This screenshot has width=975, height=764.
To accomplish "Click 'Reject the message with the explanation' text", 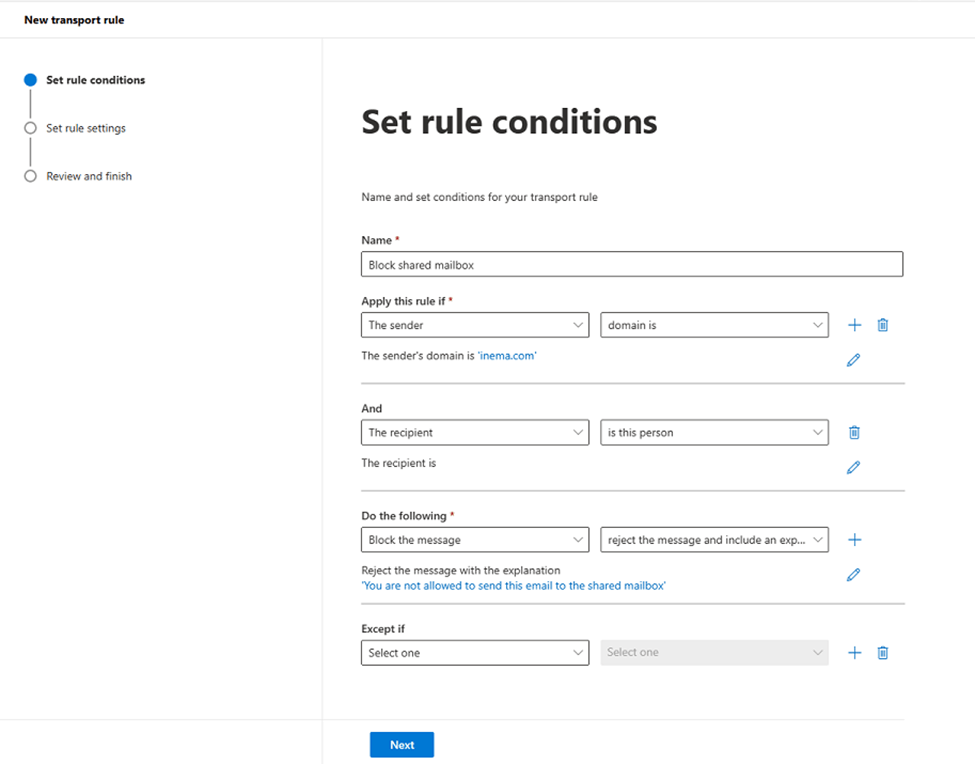I will pyautogui.click(x=461, y=570).
